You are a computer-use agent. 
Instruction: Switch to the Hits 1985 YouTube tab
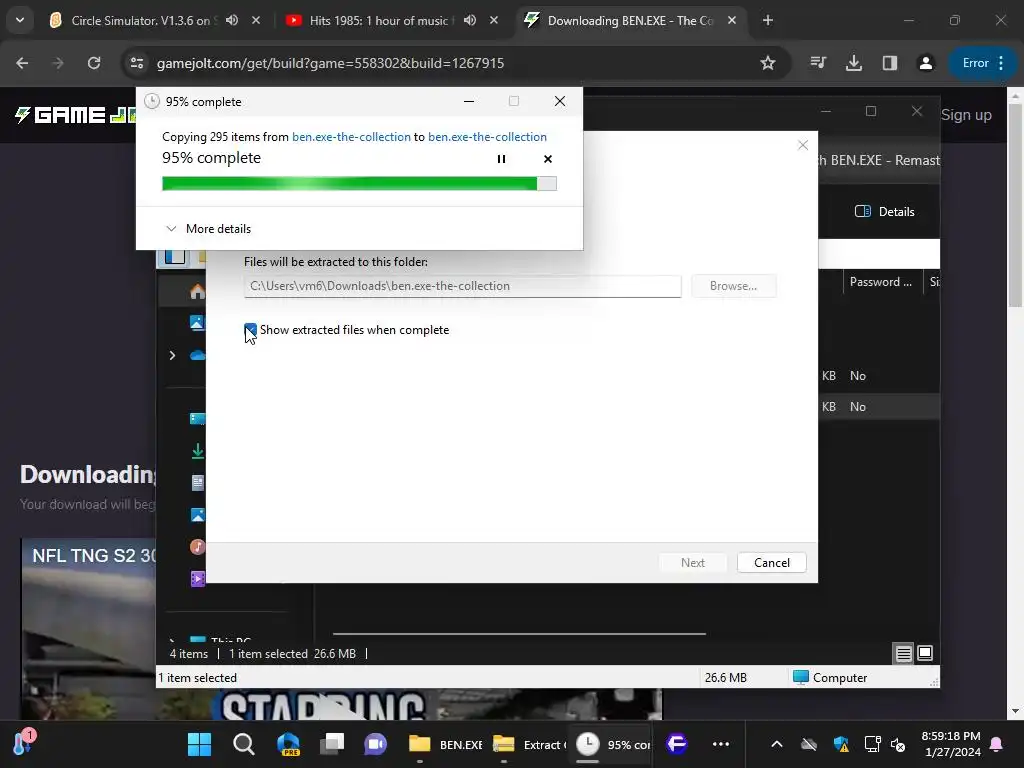point(379,20)
